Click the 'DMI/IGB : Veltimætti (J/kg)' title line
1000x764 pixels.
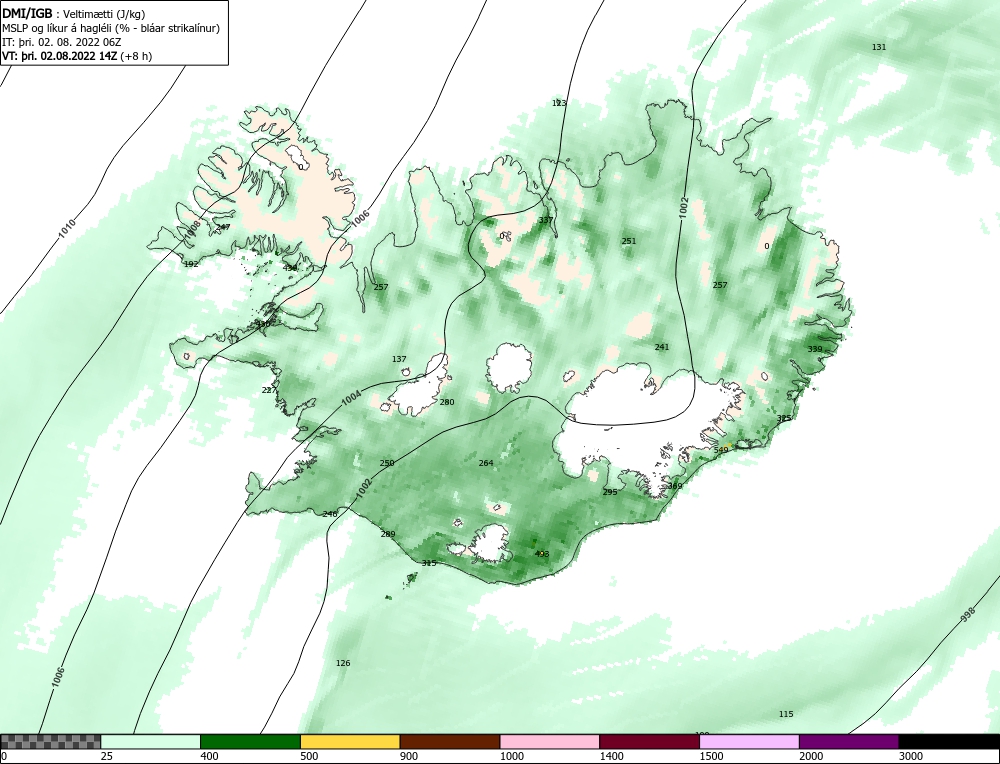point(74,14)
